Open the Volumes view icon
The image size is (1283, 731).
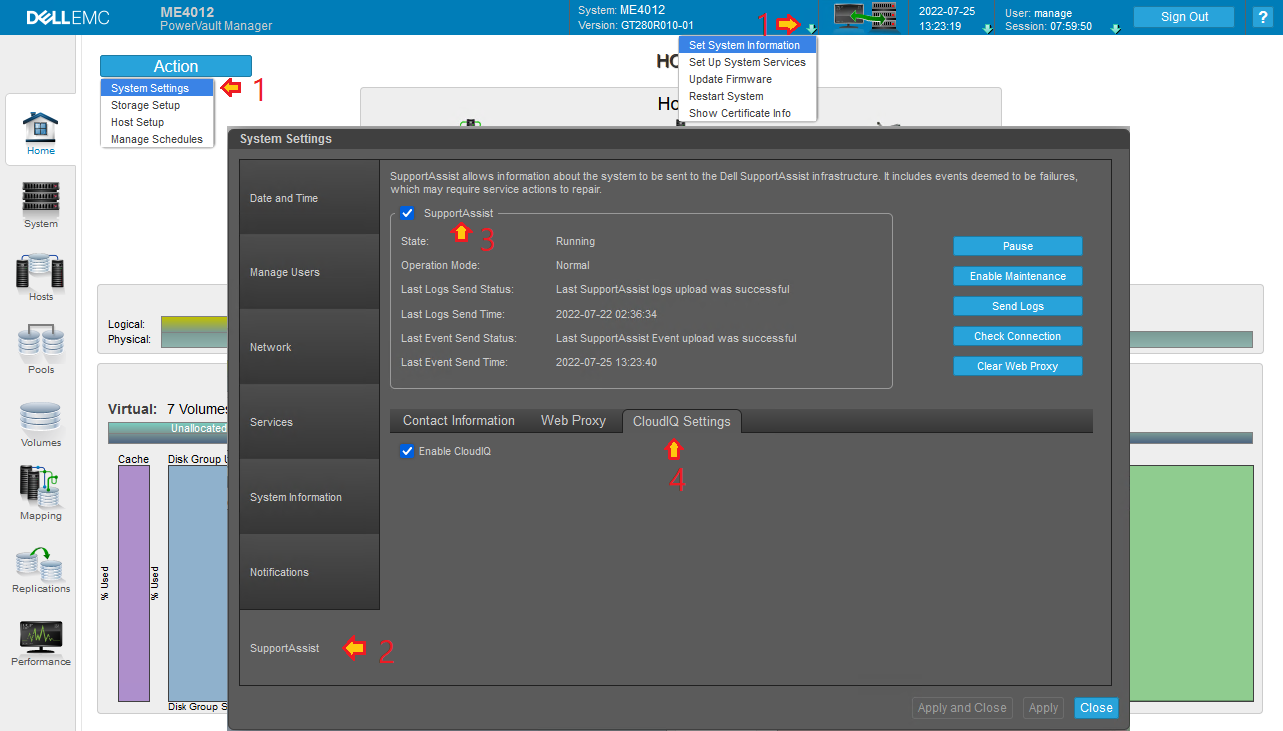tap(40, 418)
